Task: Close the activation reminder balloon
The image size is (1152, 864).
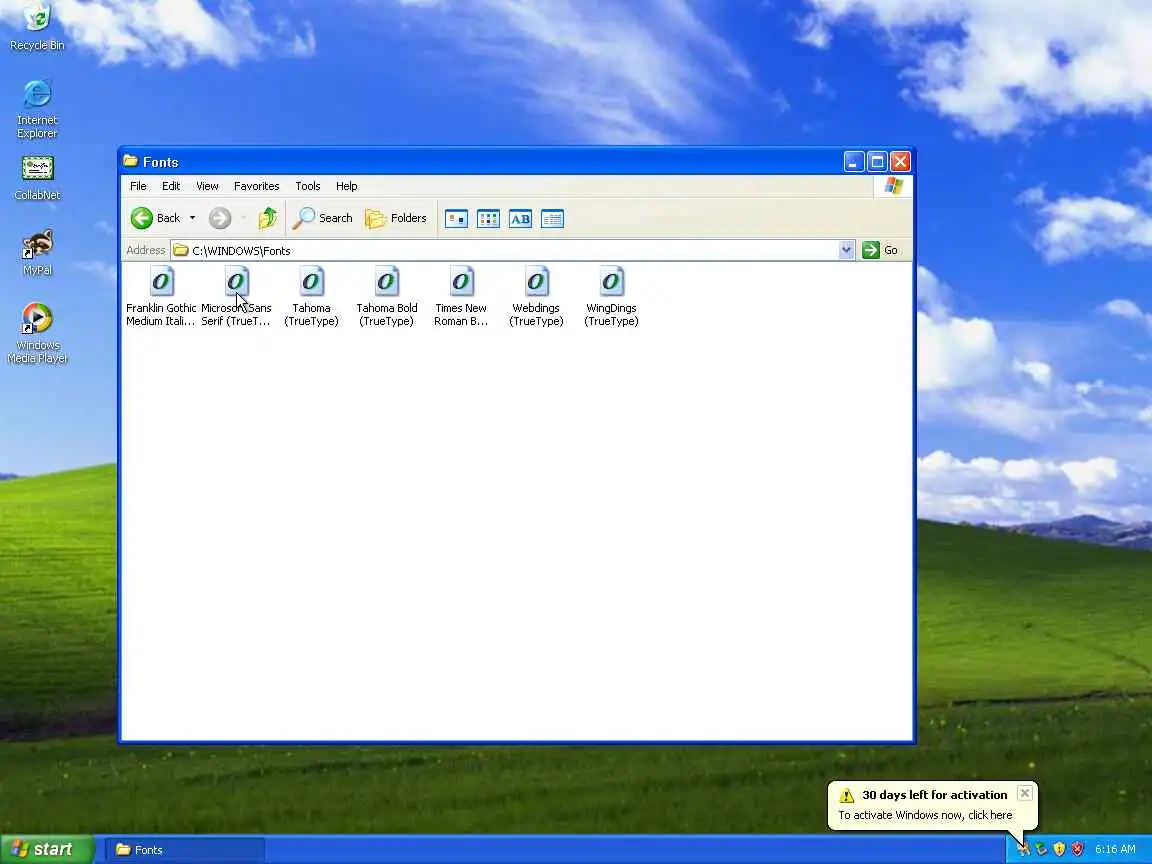Action: click(1025, 793)
